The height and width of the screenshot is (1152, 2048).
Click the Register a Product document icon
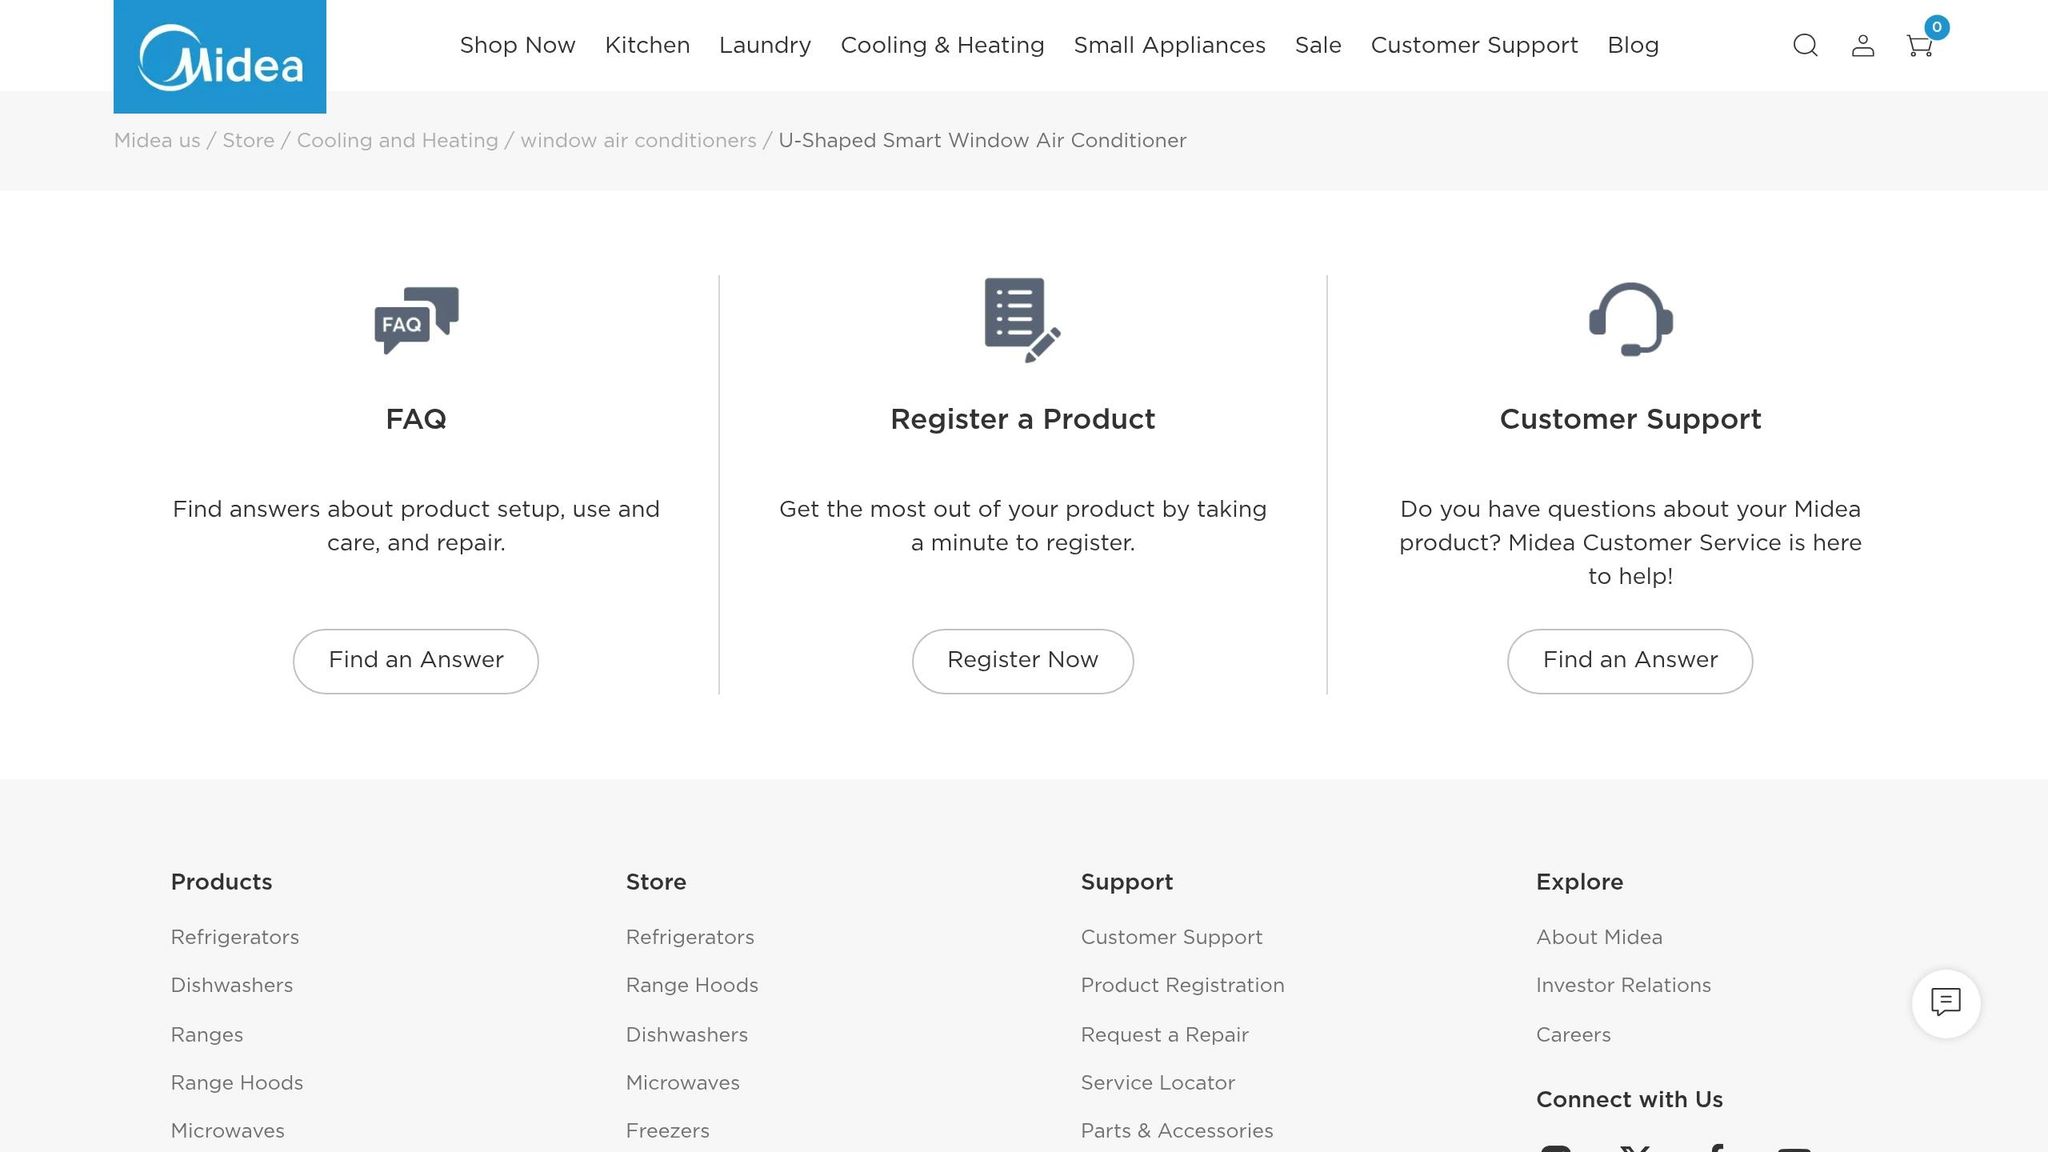tap(1022, 320)
